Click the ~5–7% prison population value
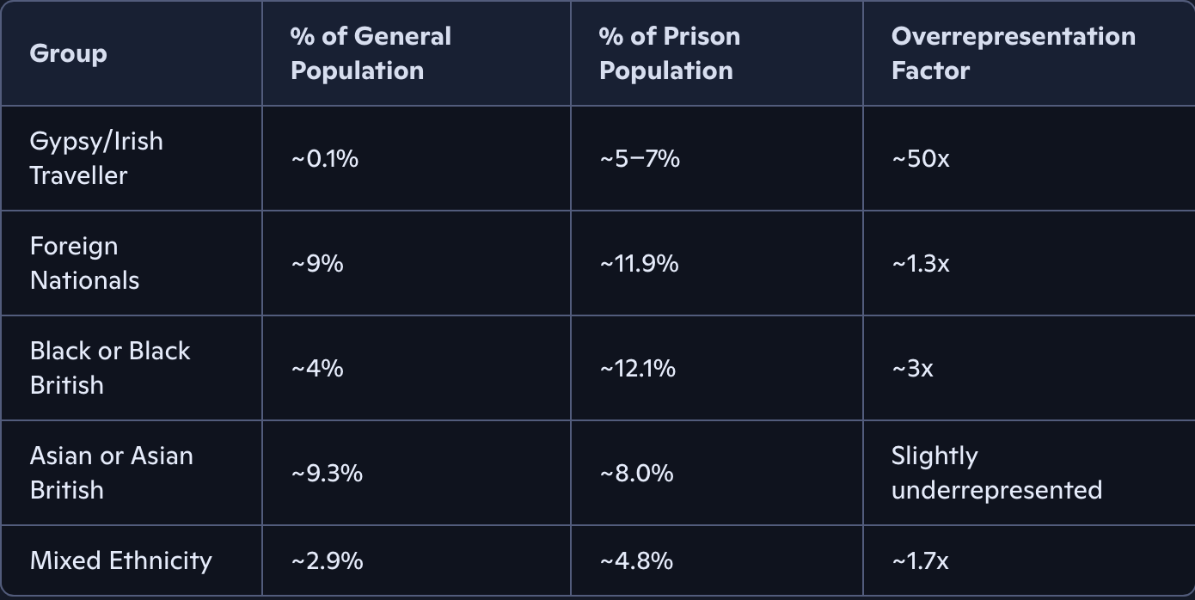1195x600 pixels. click(x=639, y=159)
